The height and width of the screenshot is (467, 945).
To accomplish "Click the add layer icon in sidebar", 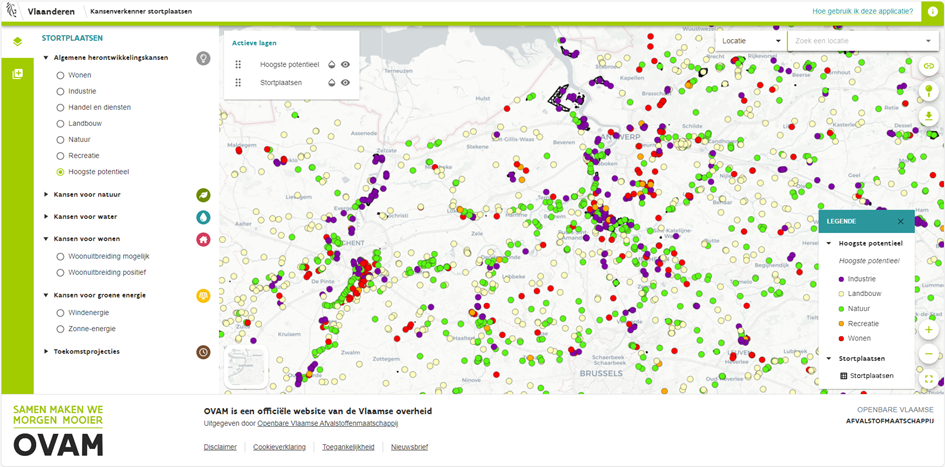I will click(17, 74).
